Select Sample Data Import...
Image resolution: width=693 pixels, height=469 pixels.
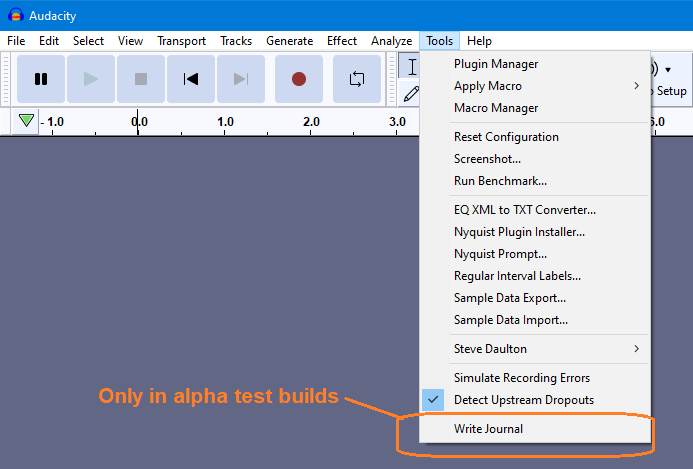click(x=535, y=320)
